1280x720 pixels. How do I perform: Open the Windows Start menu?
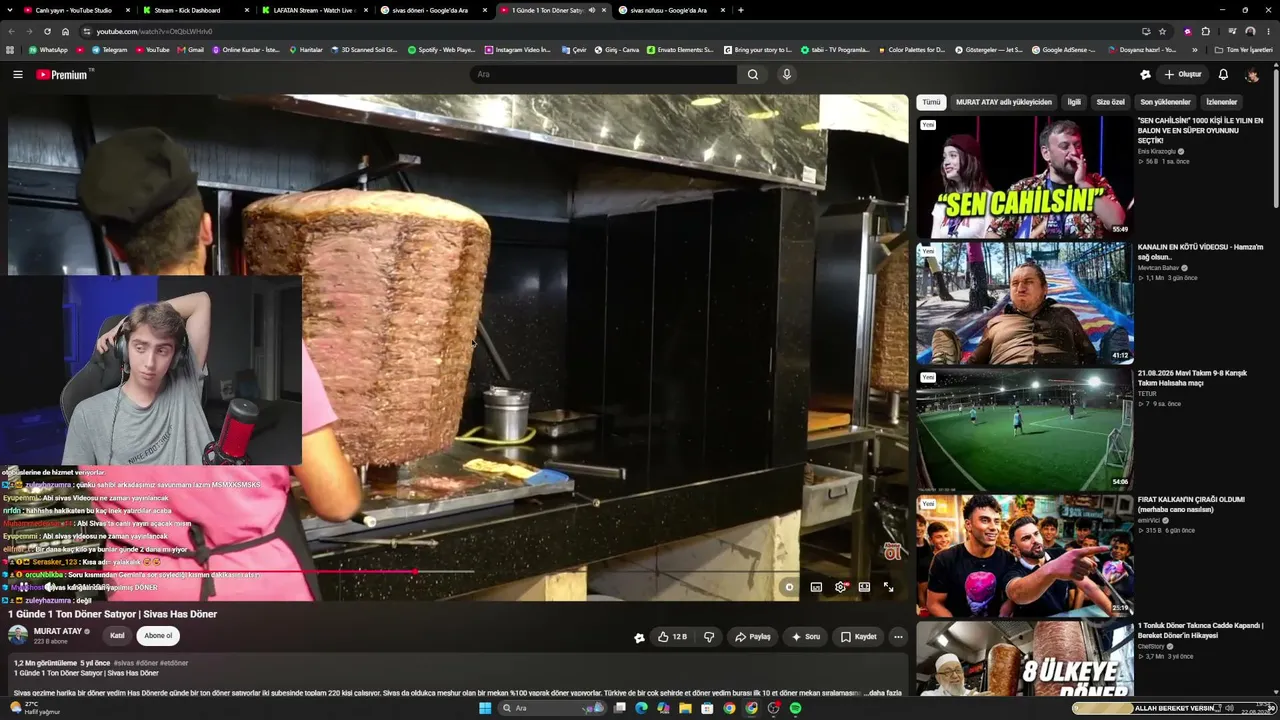[485, 708]
